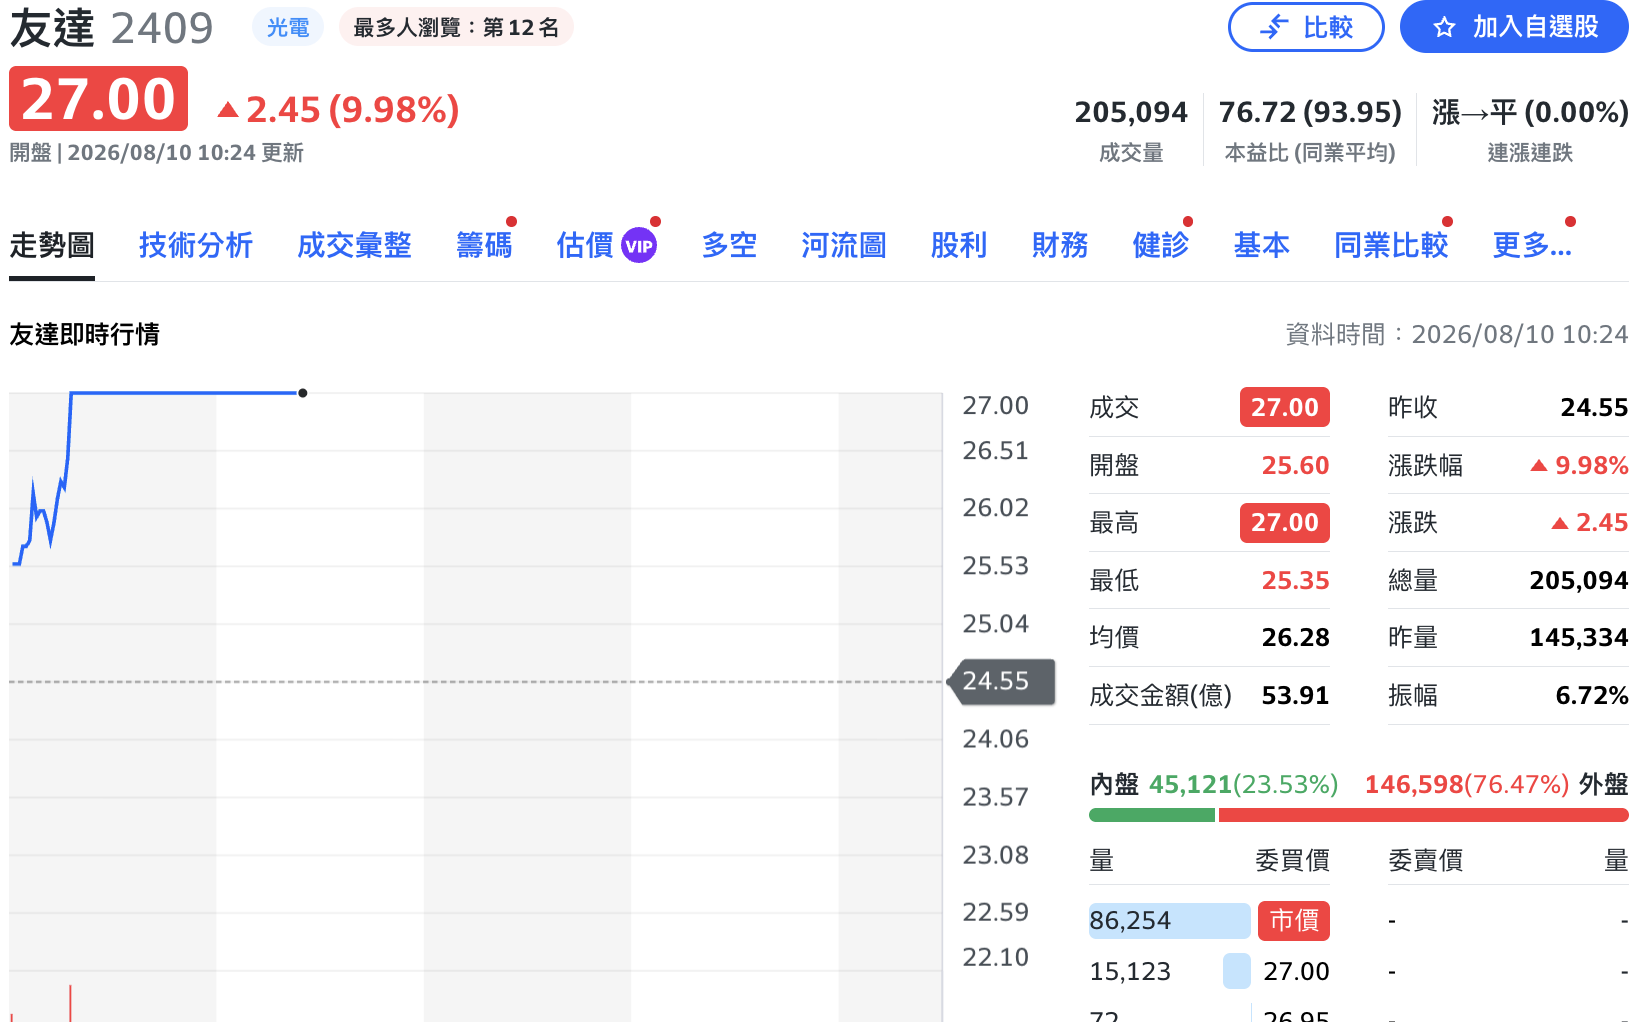1640x1022 pixels.
Task: Open the 基本 tab
Action: point(1262,245)
